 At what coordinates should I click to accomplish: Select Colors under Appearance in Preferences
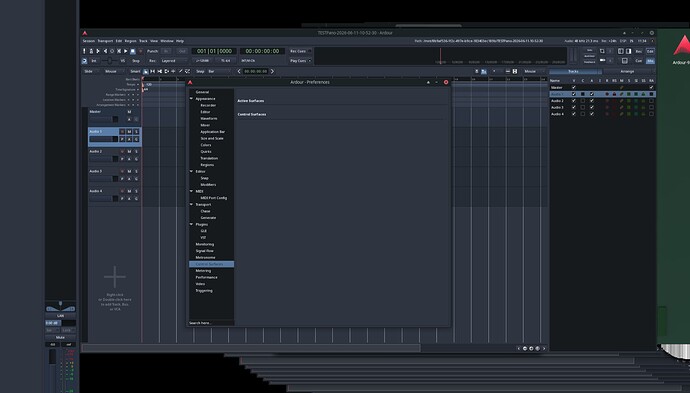point(206,145)
